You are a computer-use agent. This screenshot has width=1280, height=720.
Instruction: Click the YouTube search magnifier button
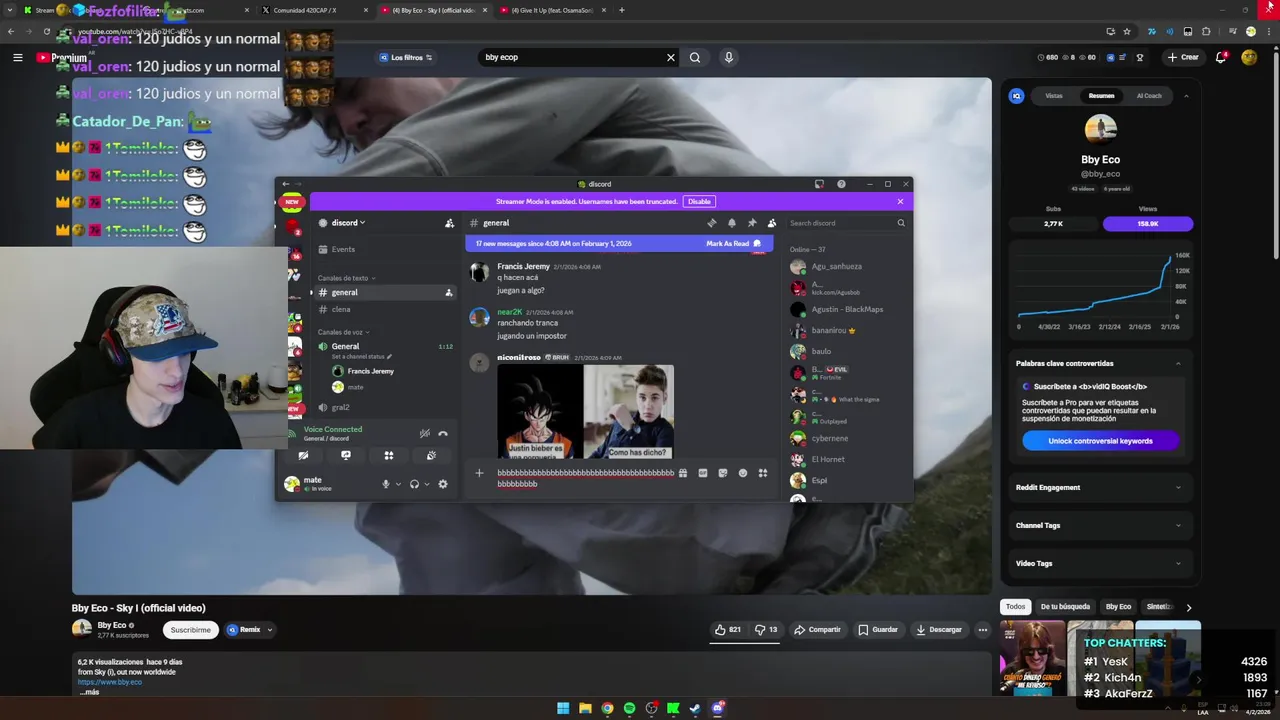[x=695, y=57]
